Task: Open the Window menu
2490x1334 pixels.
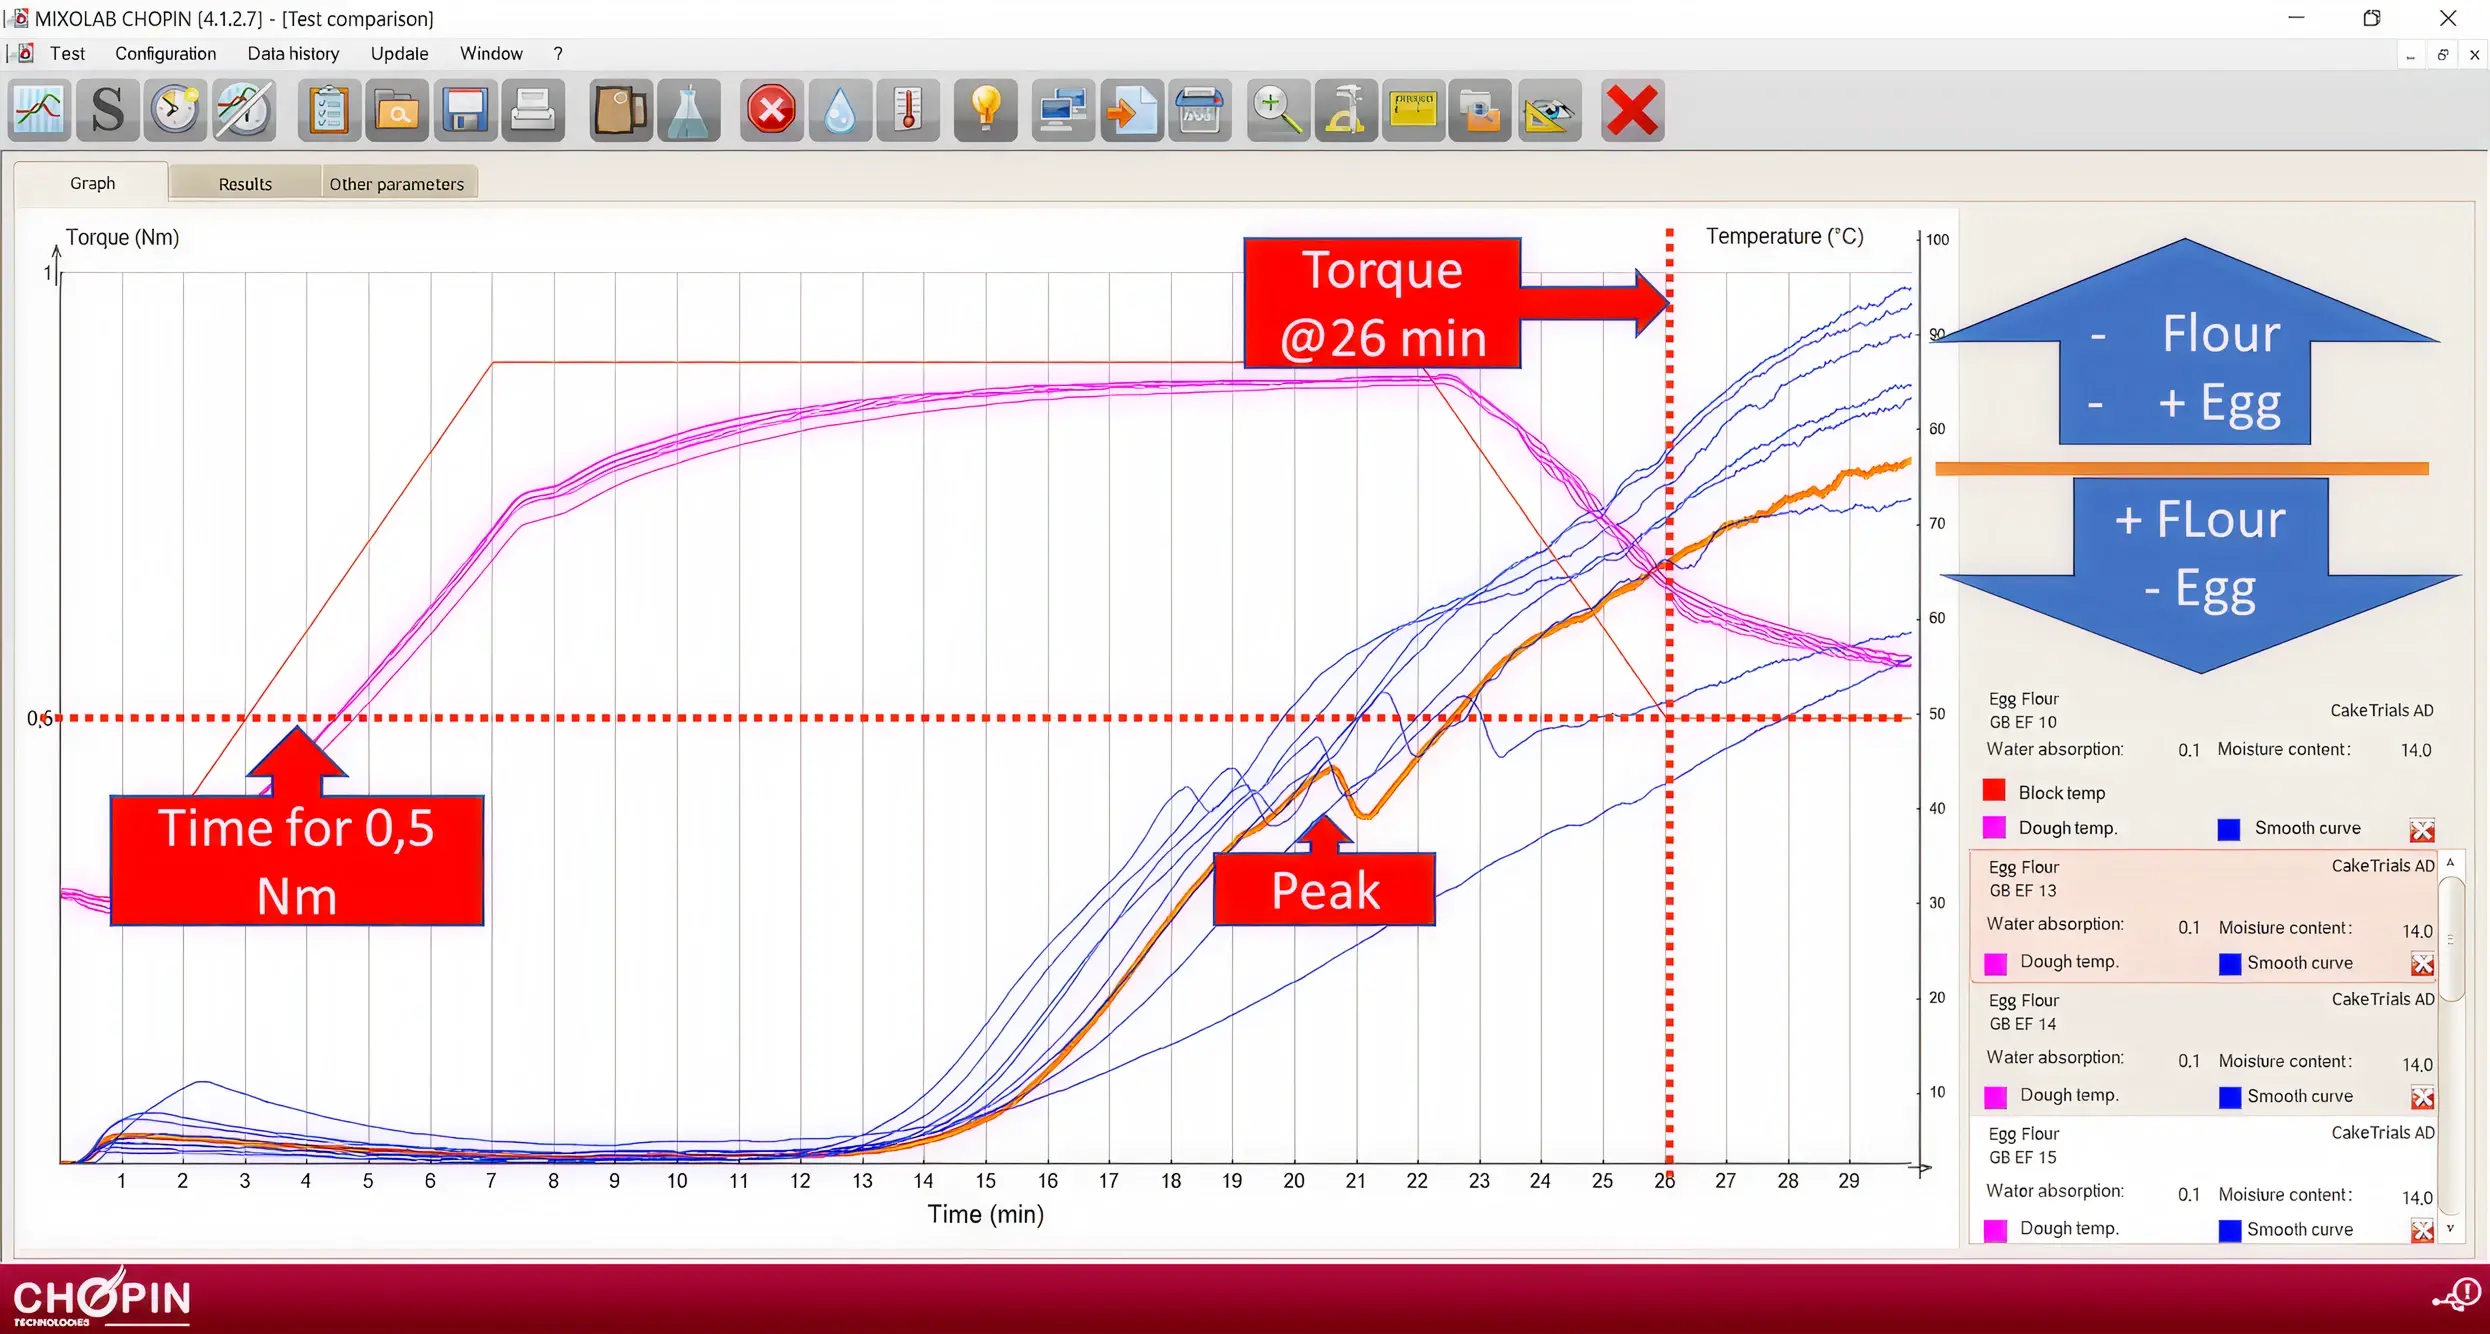Action: [x=491, y=53]
